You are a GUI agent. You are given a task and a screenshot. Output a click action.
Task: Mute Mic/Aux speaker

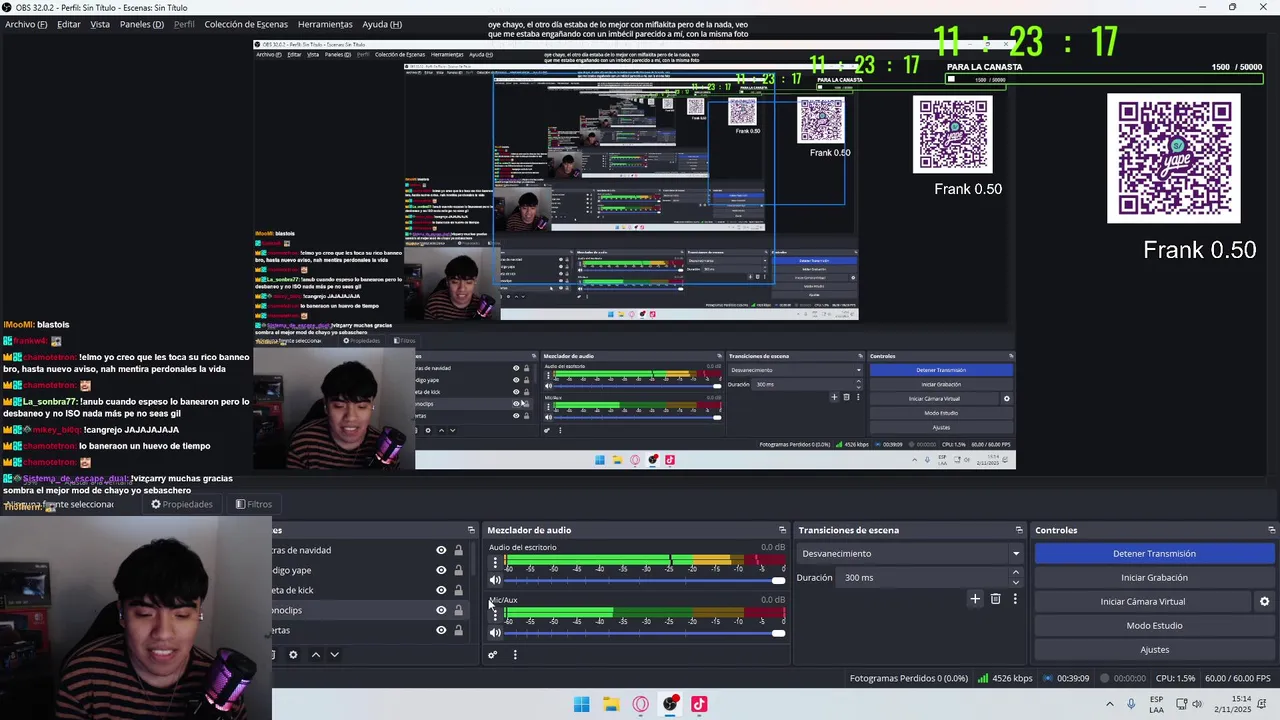(495, 633)
